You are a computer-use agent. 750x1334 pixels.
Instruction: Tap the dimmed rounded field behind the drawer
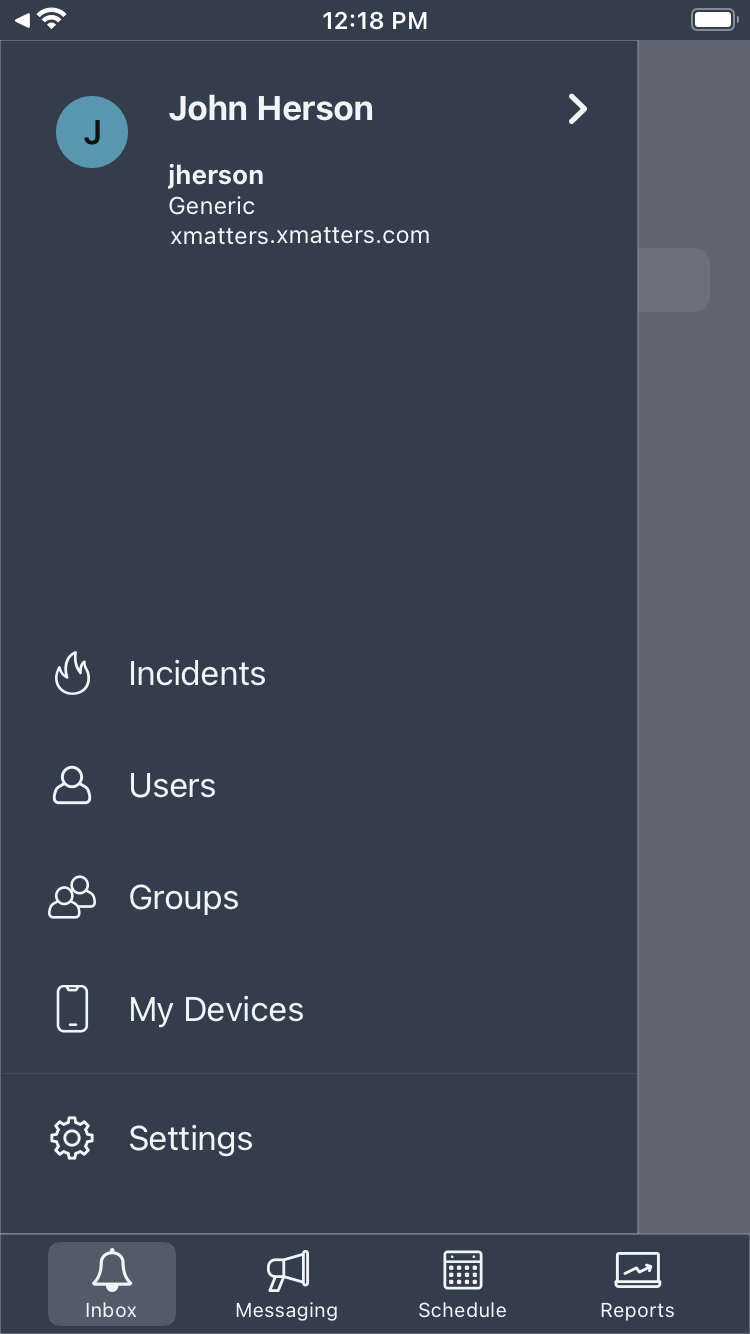tap(674, 280)
